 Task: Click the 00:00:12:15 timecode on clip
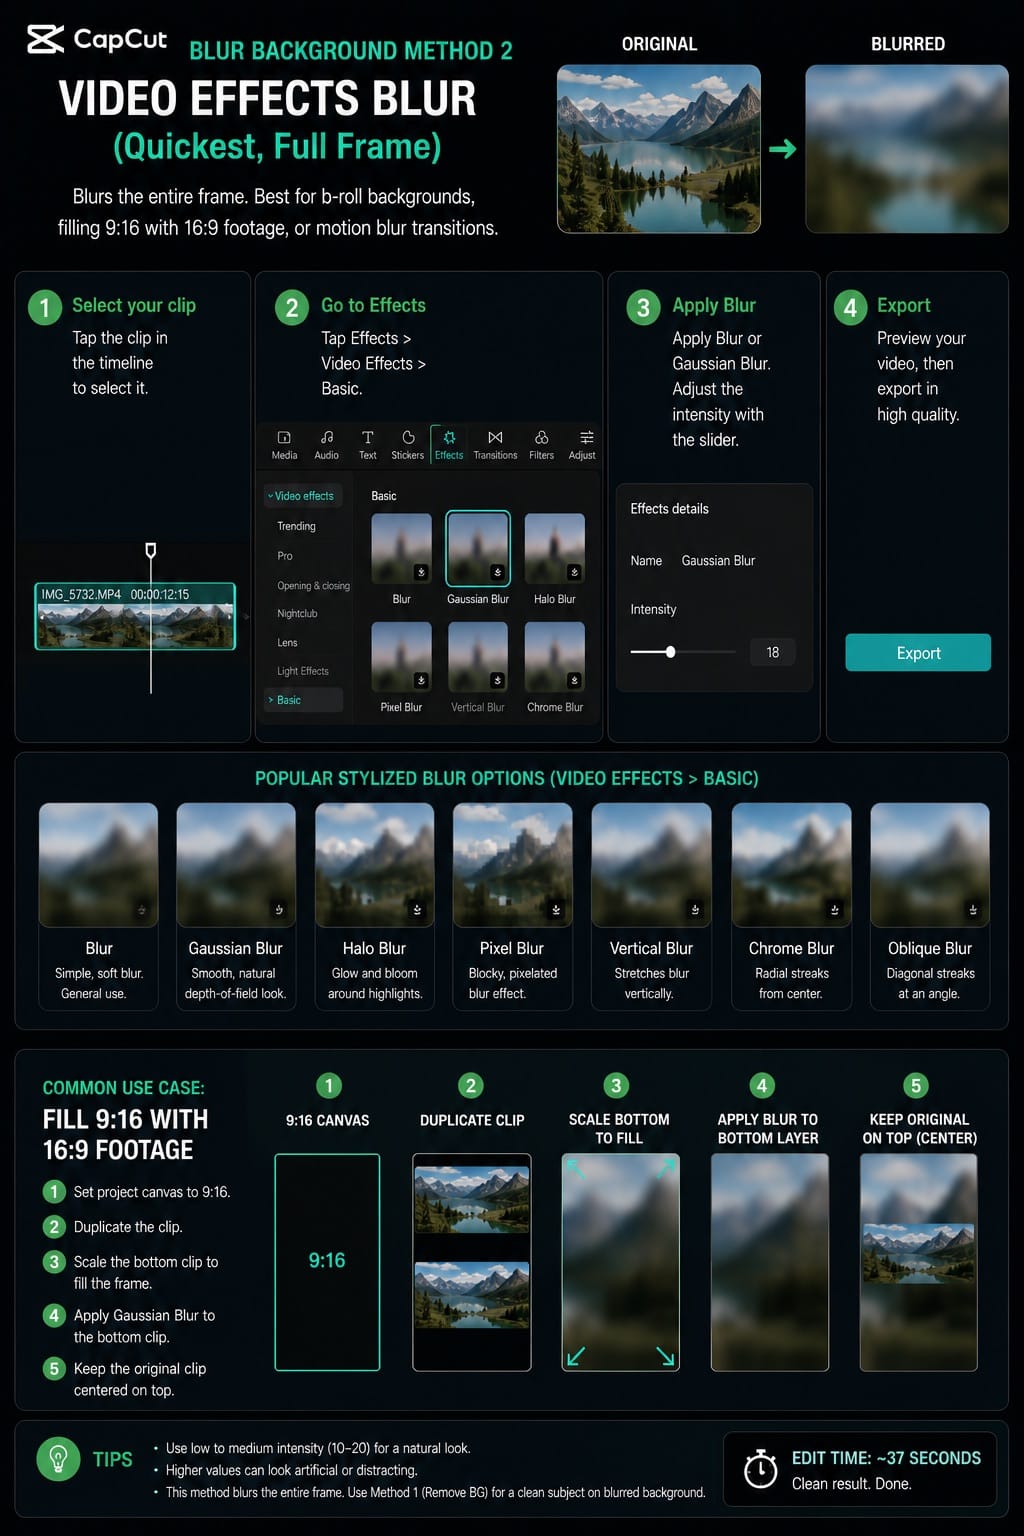160,594
